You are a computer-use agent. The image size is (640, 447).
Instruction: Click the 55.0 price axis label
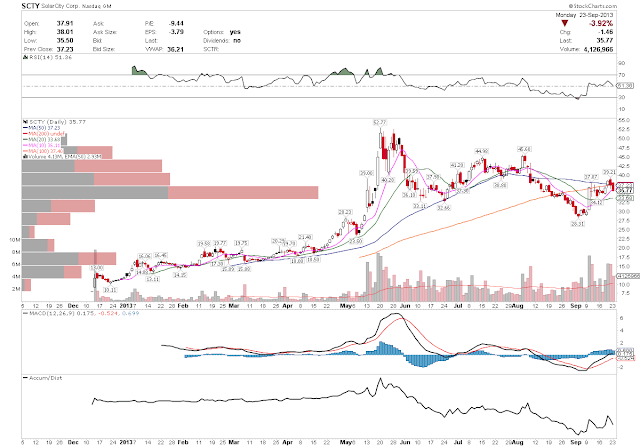pos(624,120)
